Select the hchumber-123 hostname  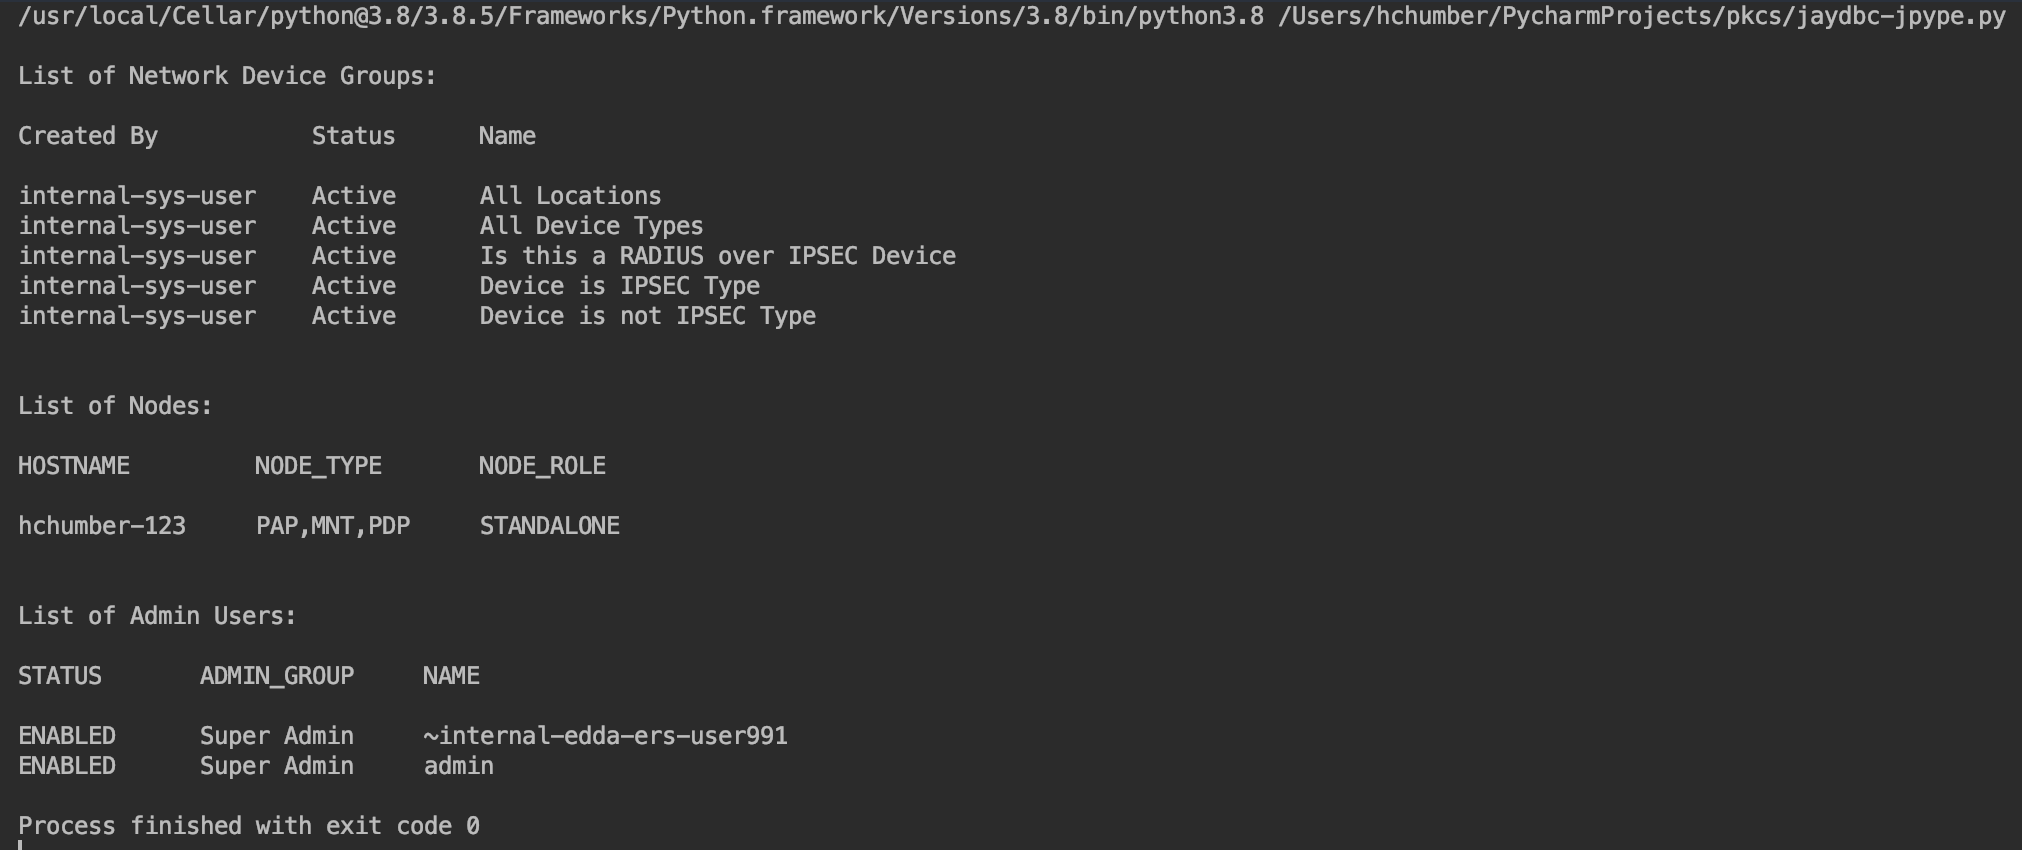pos(102,526)
